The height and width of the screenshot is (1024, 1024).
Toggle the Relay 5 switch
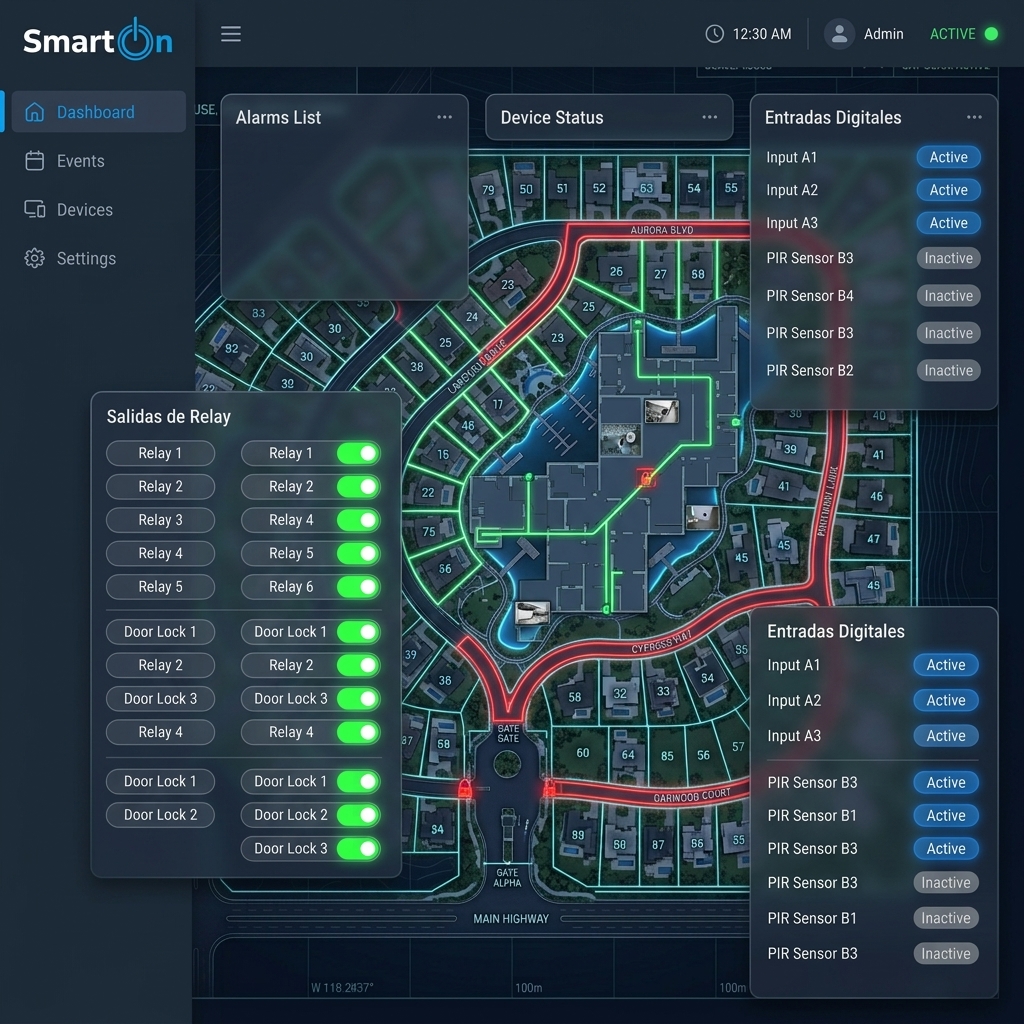[x=359, y=553]
